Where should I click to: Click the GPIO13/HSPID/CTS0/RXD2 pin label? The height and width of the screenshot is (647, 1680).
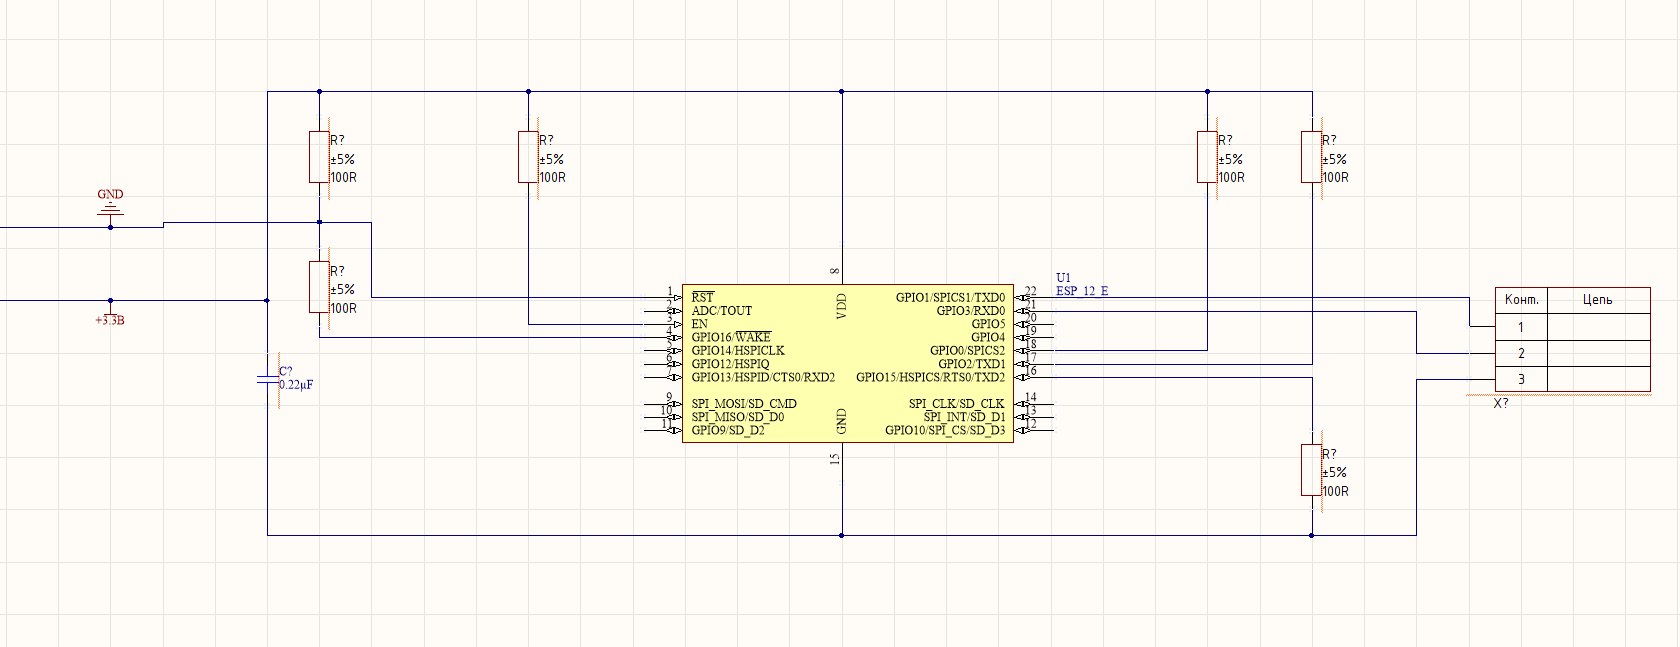point(763,377)
